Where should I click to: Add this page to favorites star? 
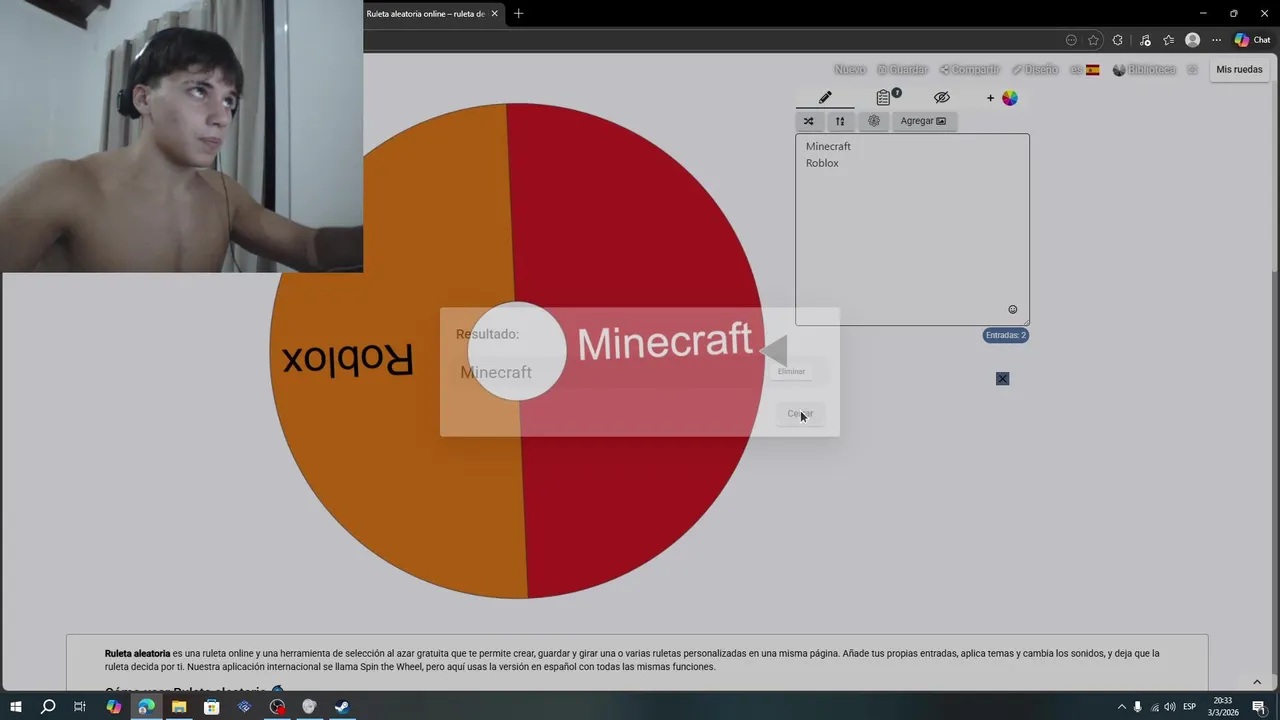click(x=1093, y=40)
